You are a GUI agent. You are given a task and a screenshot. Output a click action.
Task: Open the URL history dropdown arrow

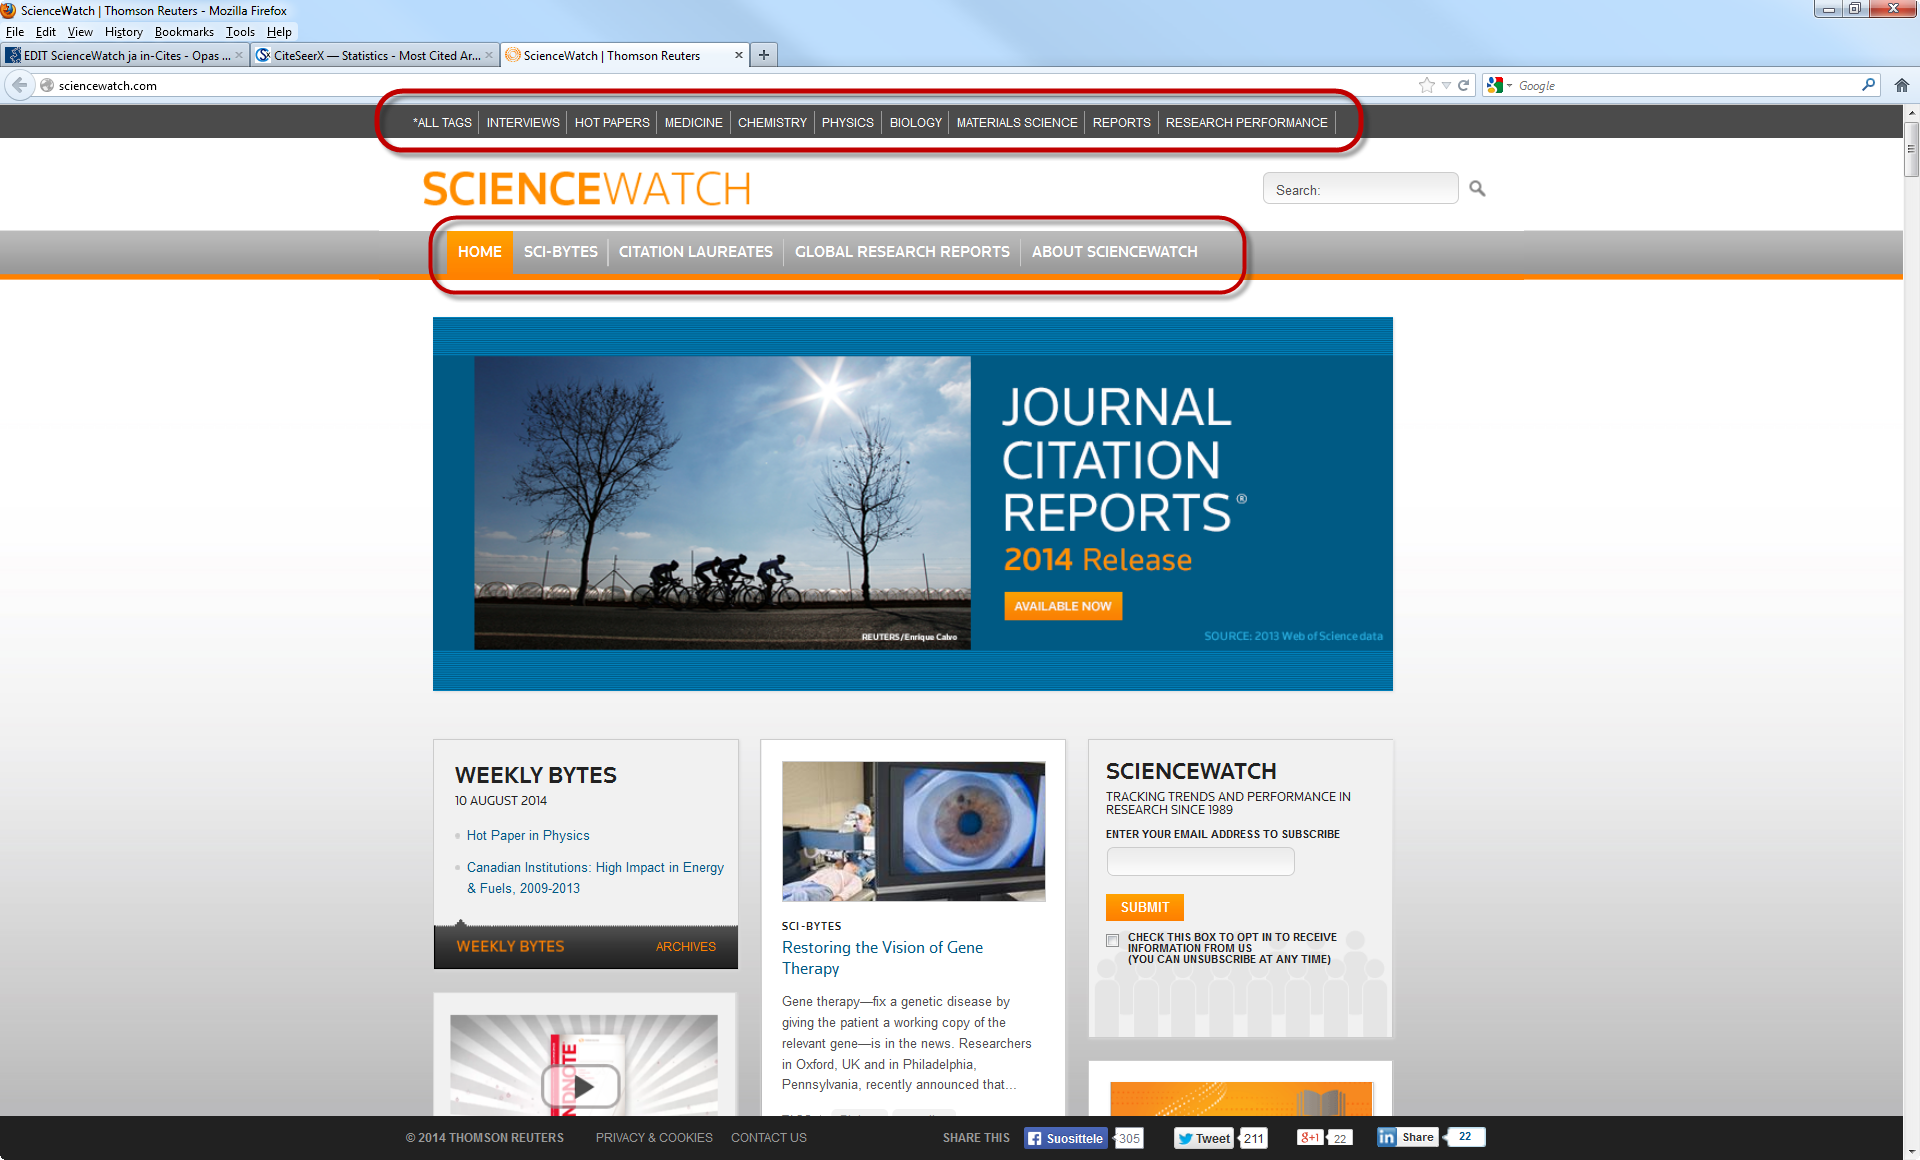(1446, 86)
